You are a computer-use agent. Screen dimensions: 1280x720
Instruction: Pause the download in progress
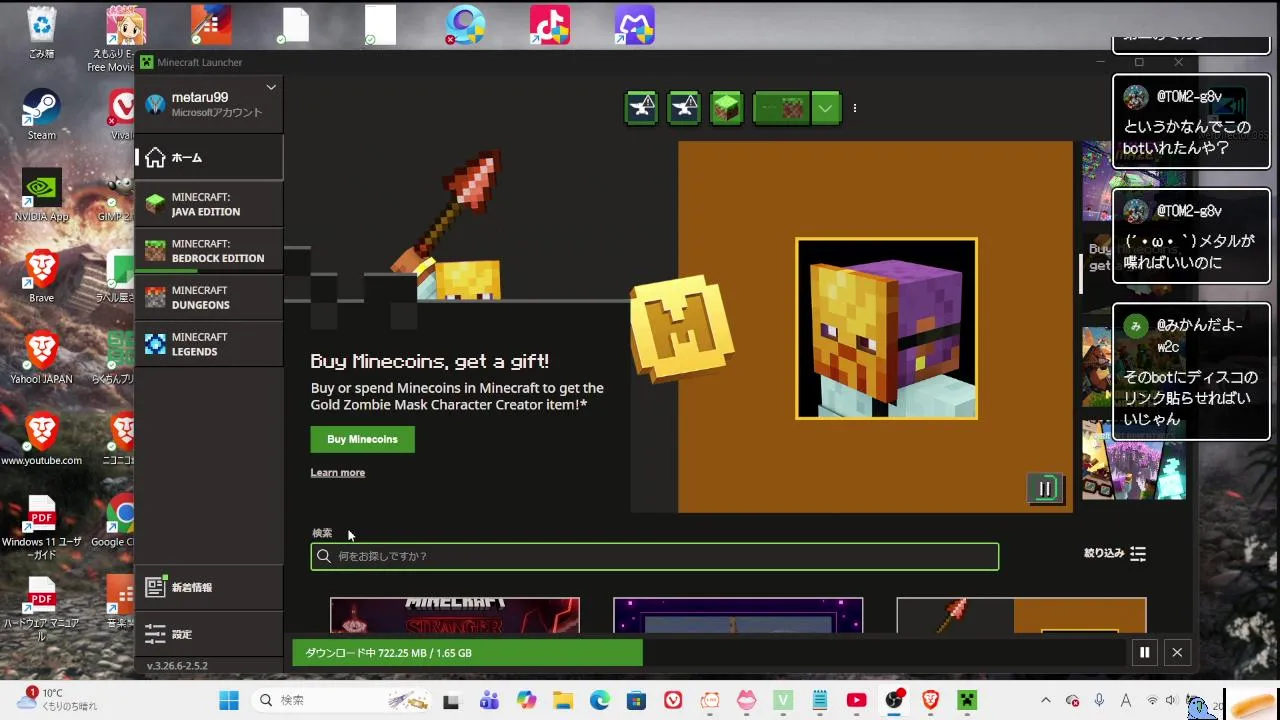click(1144, 653)
